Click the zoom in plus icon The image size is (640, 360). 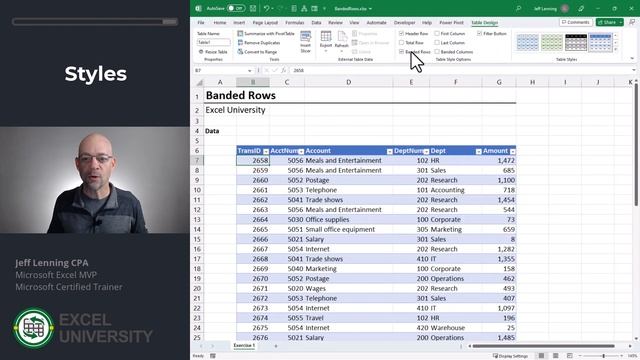(x=621, y=356)
